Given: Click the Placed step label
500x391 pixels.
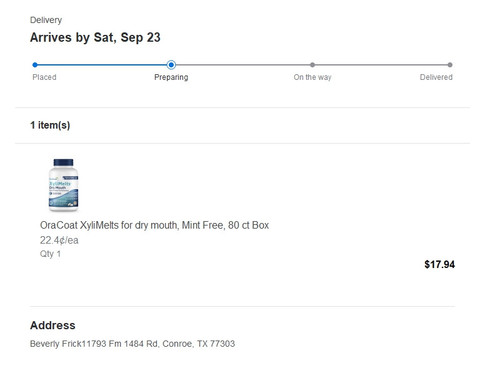Looking at the screenshot, I should point(44,77).
